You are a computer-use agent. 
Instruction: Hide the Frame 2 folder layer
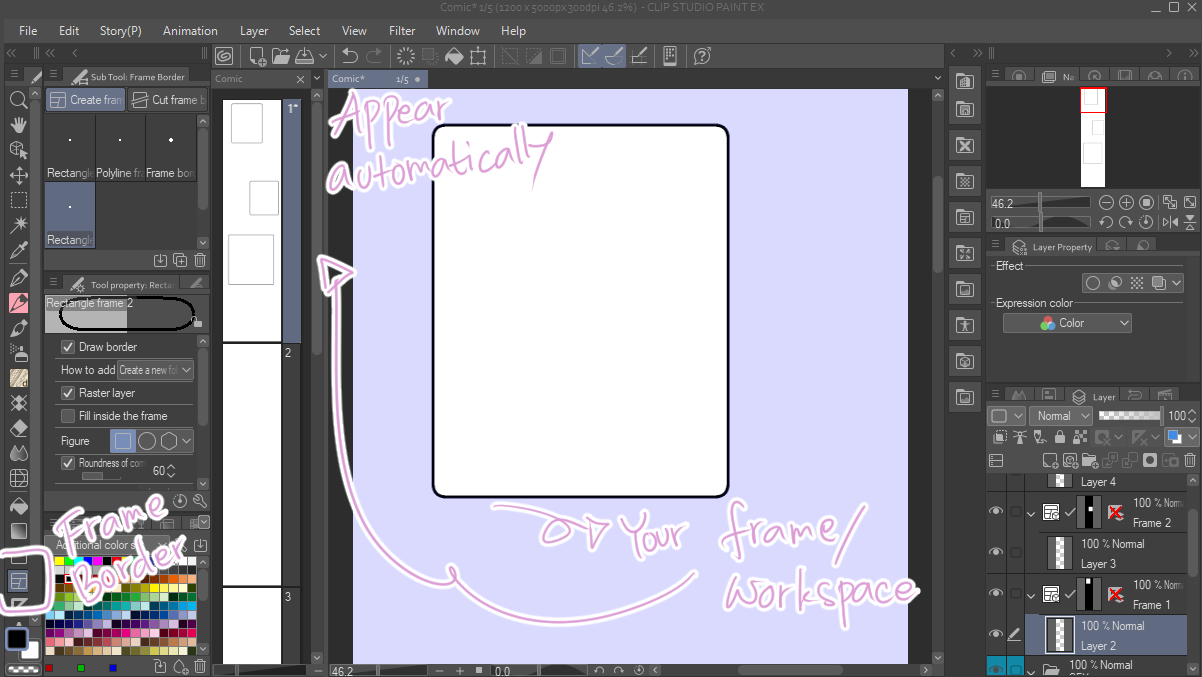[x=996, y=511]
